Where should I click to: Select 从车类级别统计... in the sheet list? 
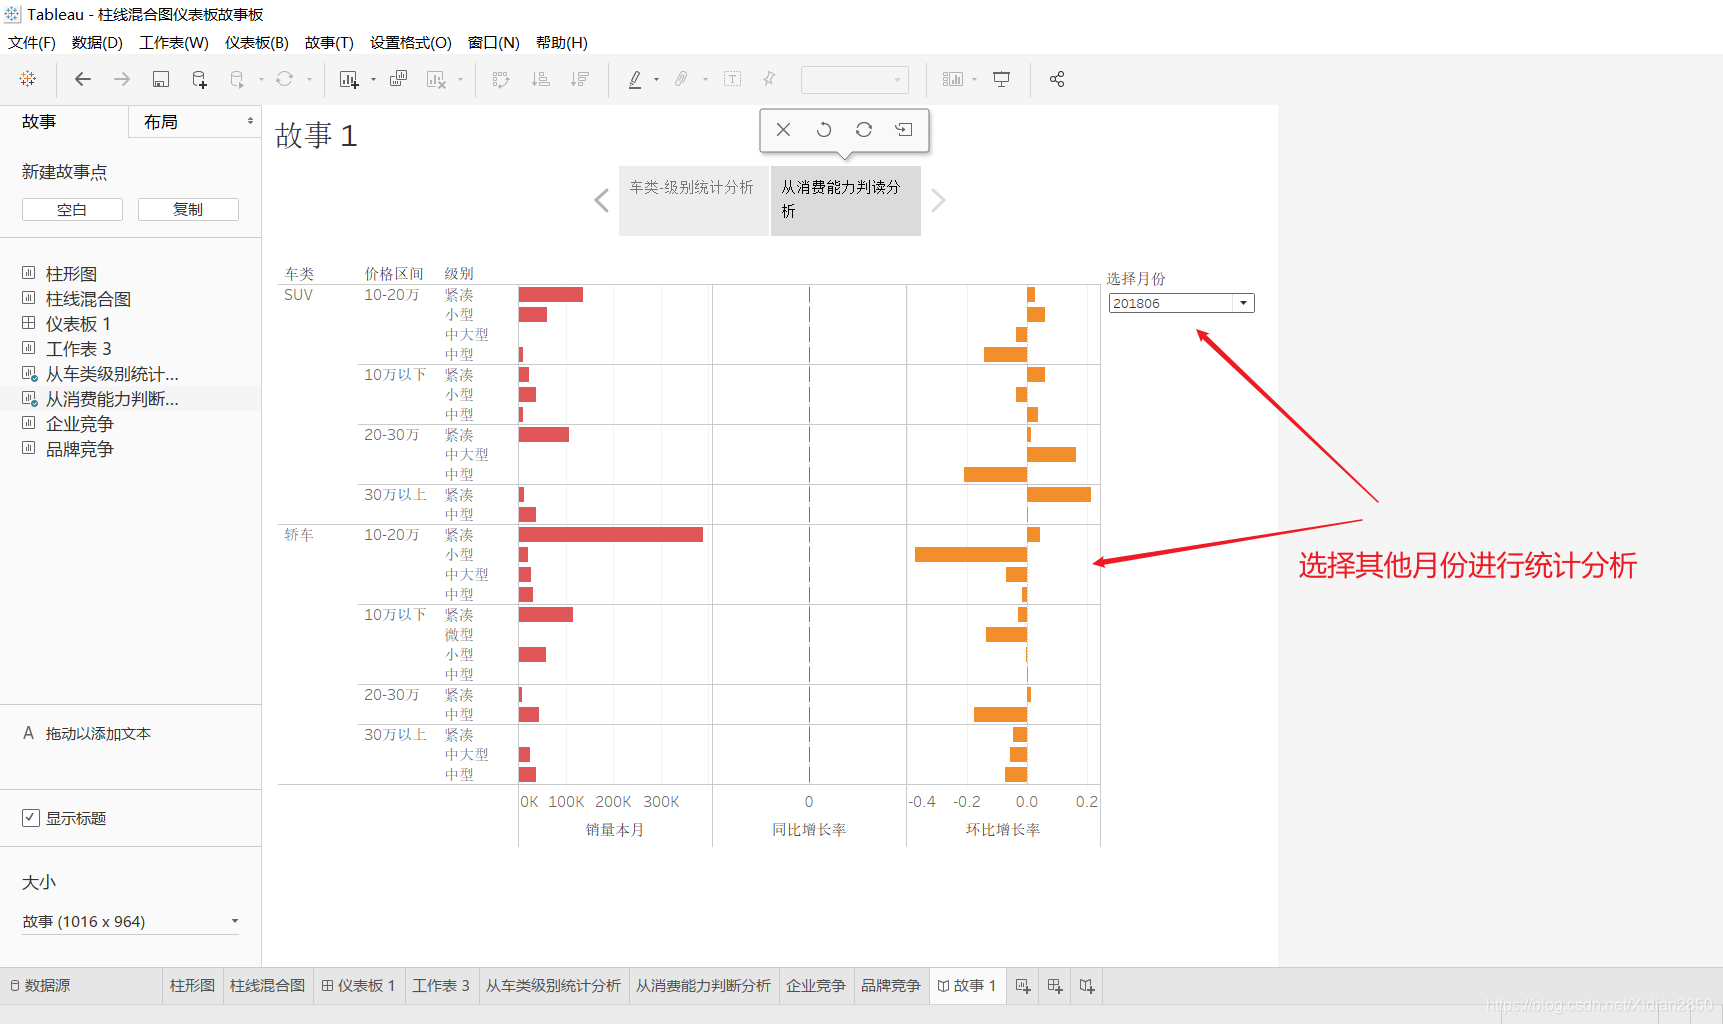pyautogui.click(x=112, y=374)
